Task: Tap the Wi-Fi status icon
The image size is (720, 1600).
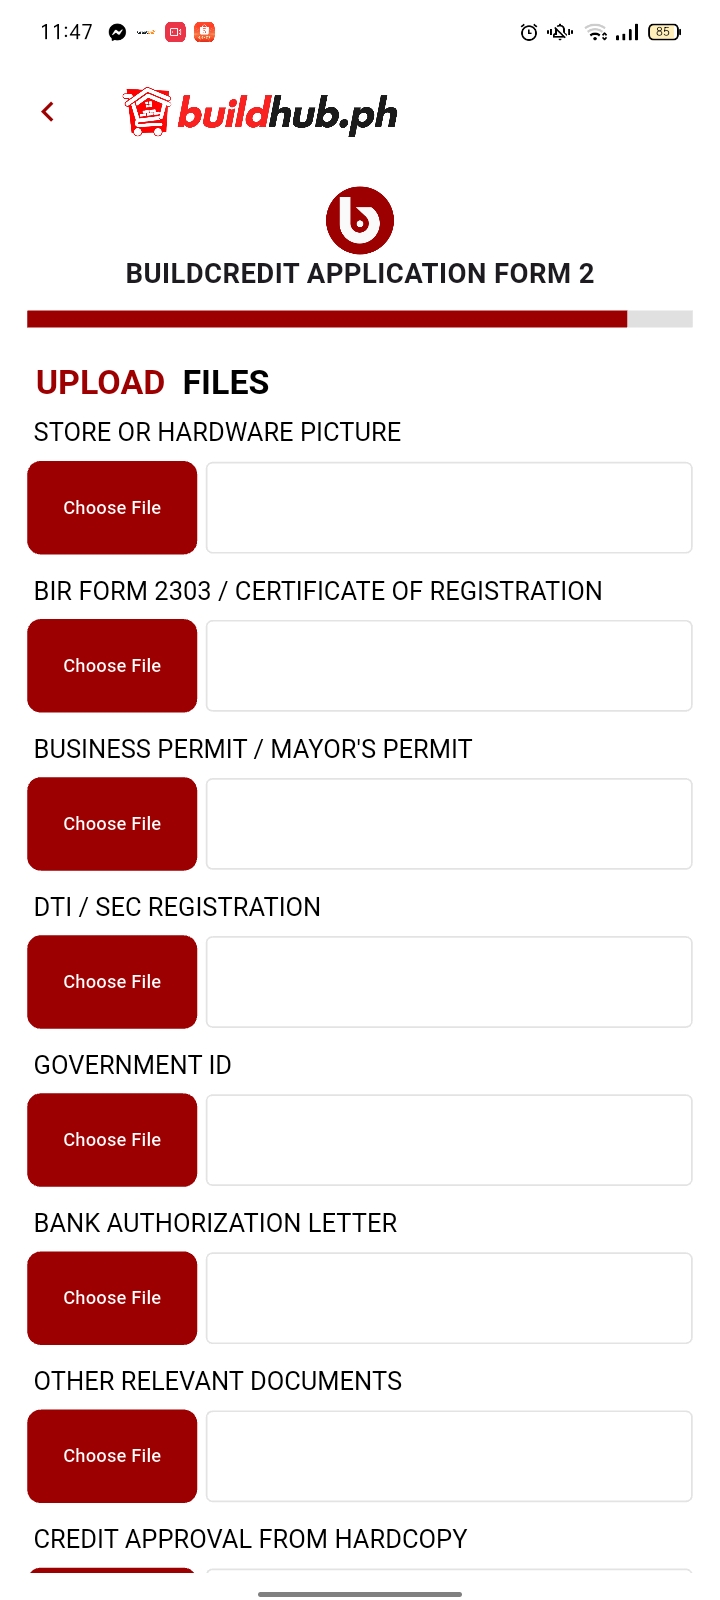Action: tap(597, 32)
